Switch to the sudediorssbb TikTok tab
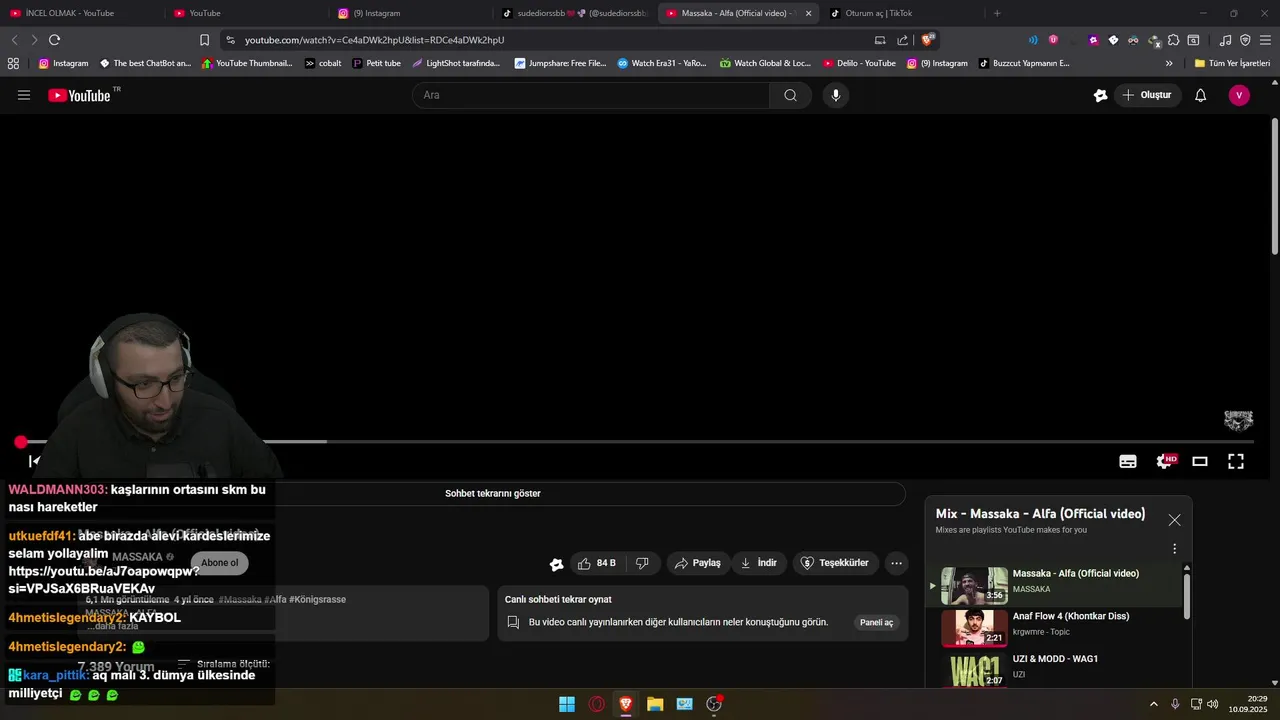 tap(573, 13)
